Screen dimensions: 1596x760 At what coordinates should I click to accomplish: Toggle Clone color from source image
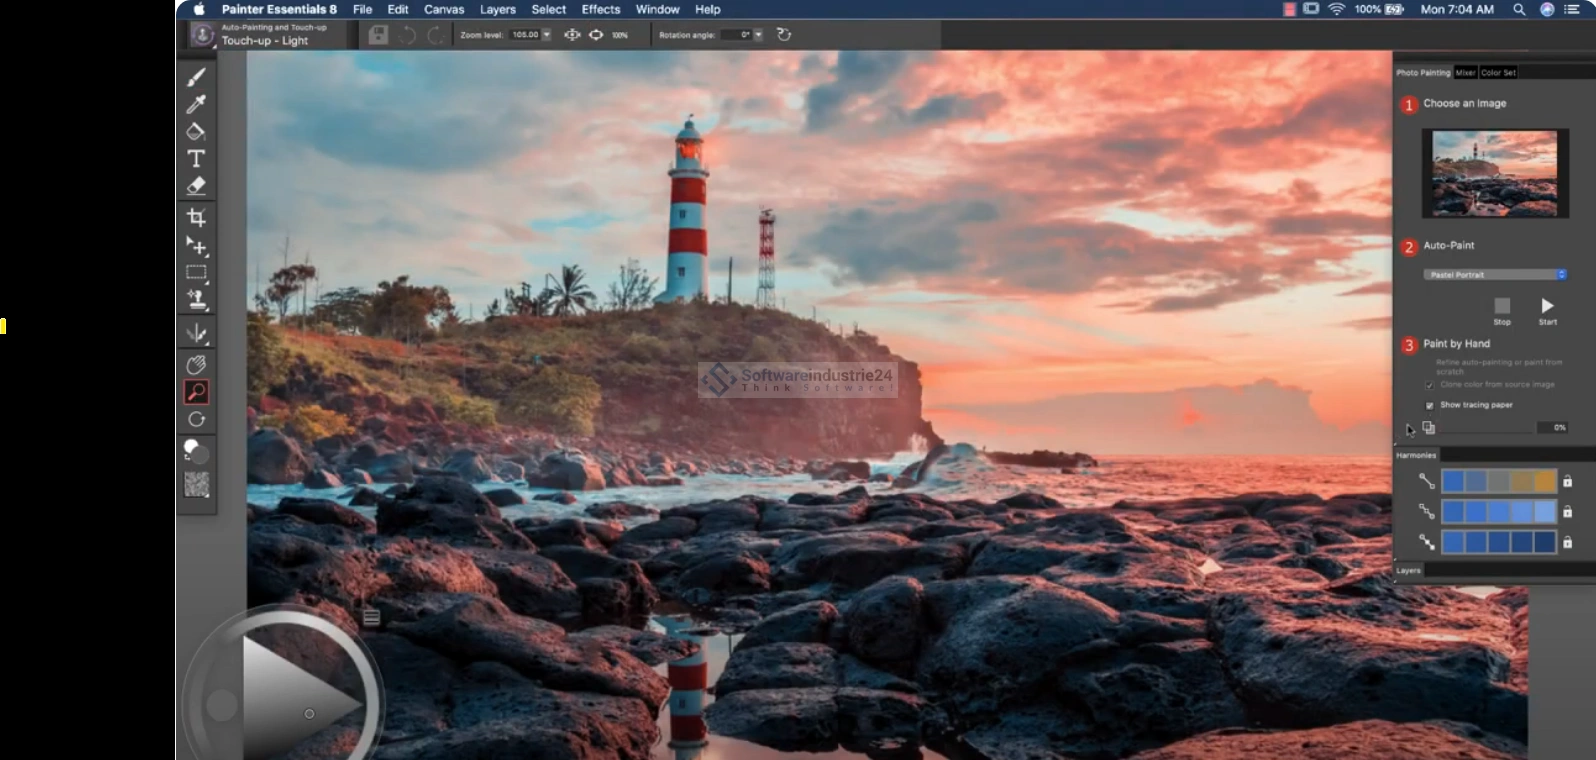coord(1429,385)
